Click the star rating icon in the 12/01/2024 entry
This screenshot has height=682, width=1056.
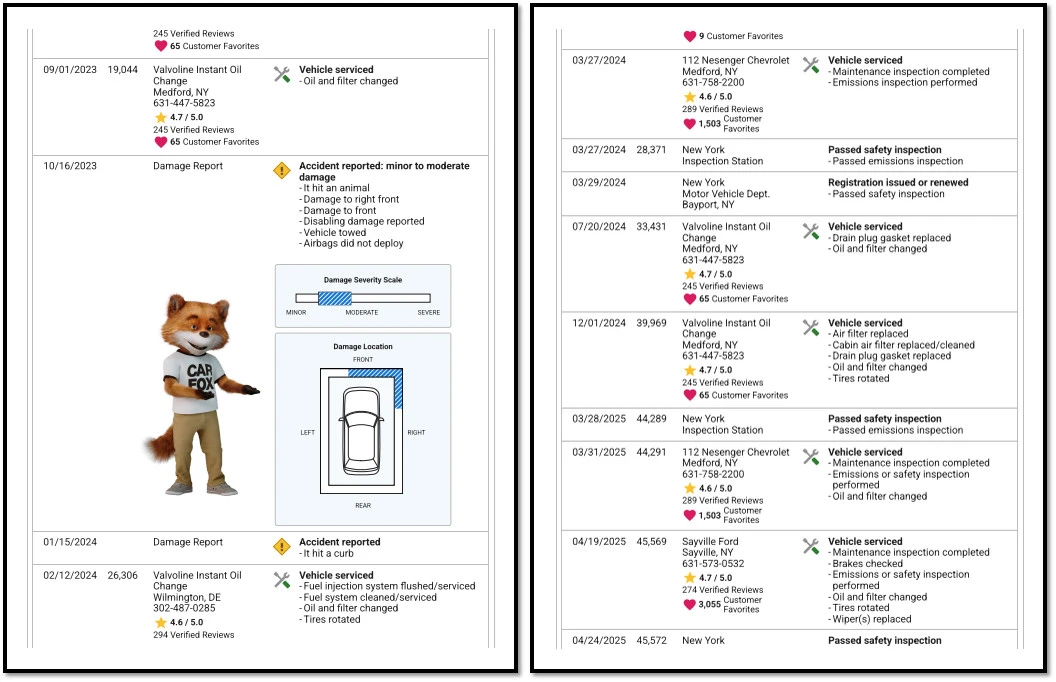tap(690, 370)
